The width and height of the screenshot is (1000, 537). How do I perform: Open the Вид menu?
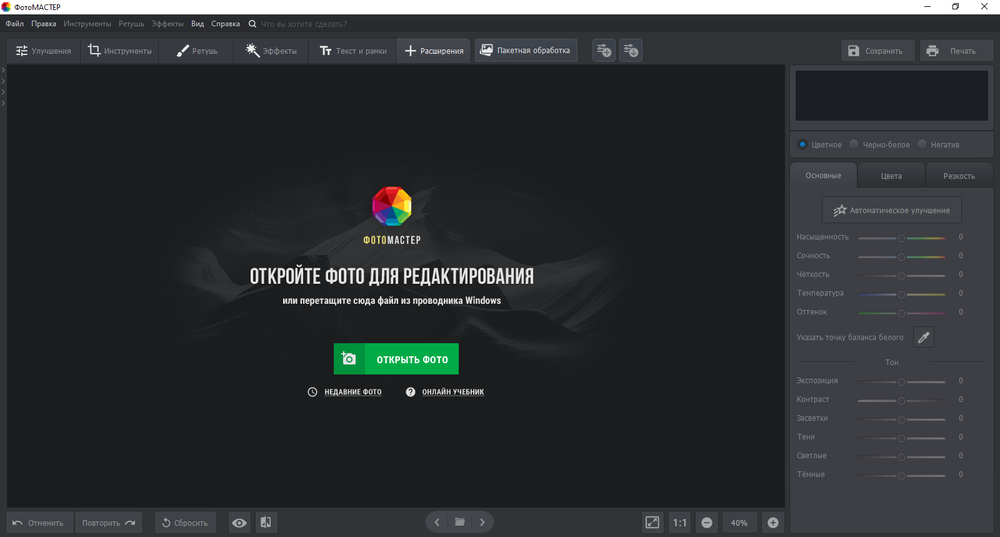(198, 24)
